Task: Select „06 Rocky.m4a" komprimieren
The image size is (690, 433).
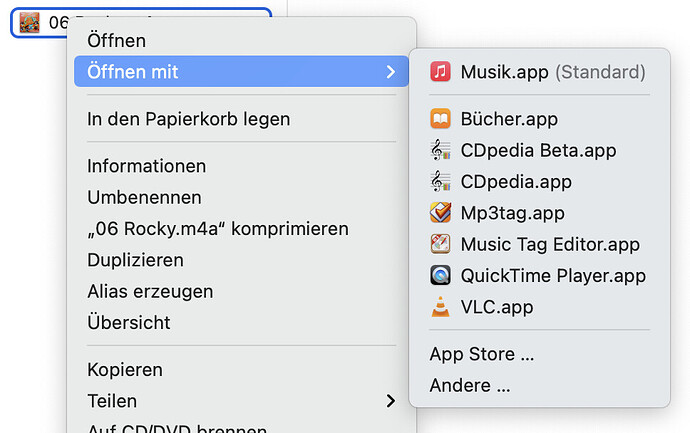Action: click(x=218, y=229)
